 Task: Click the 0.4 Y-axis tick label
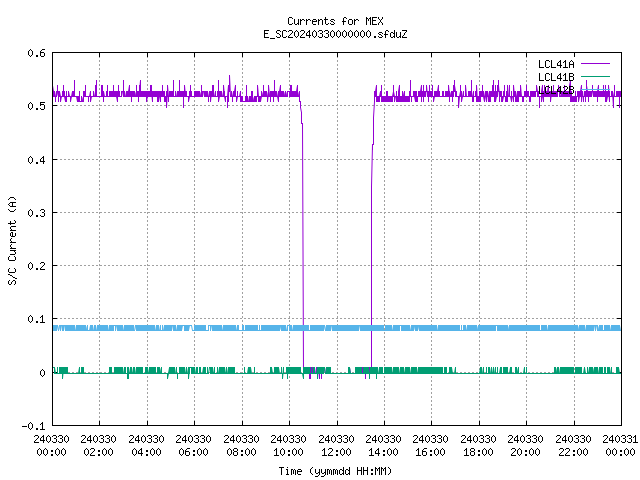pos(36,160)
